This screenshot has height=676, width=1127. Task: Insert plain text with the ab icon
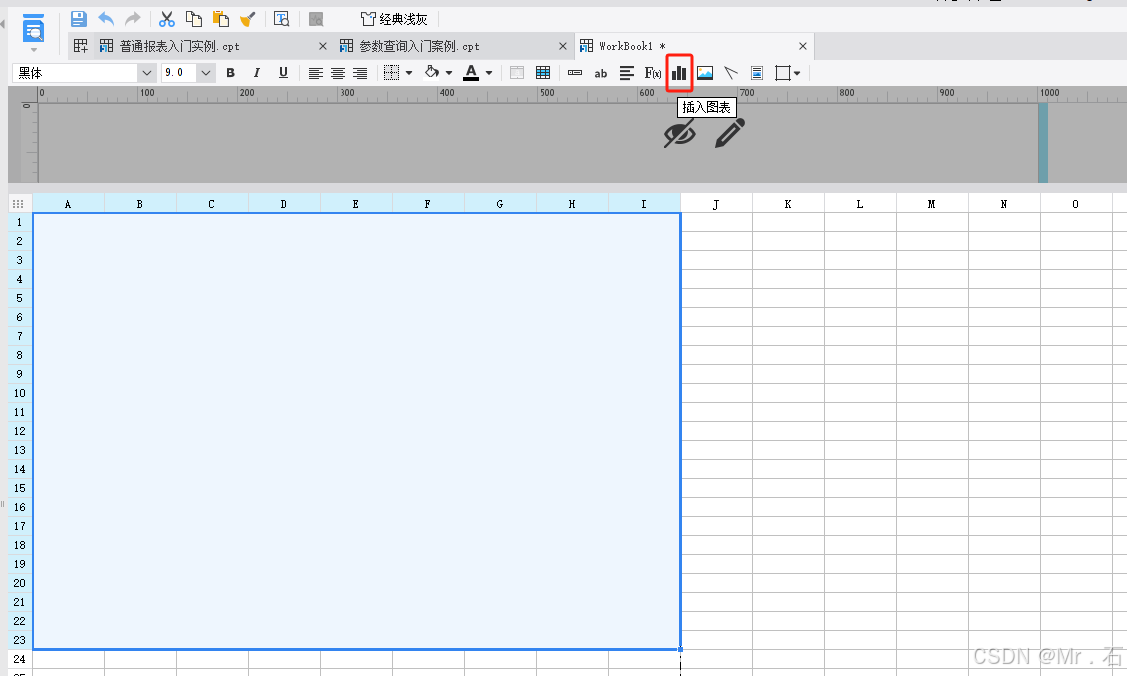[x=601, y=73]
